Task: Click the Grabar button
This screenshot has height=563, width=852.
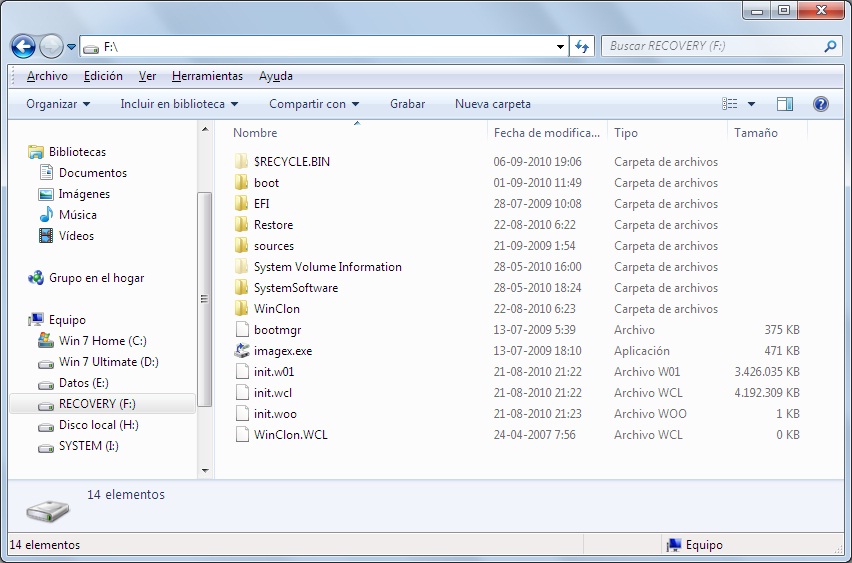Action: tap(408, 104)
